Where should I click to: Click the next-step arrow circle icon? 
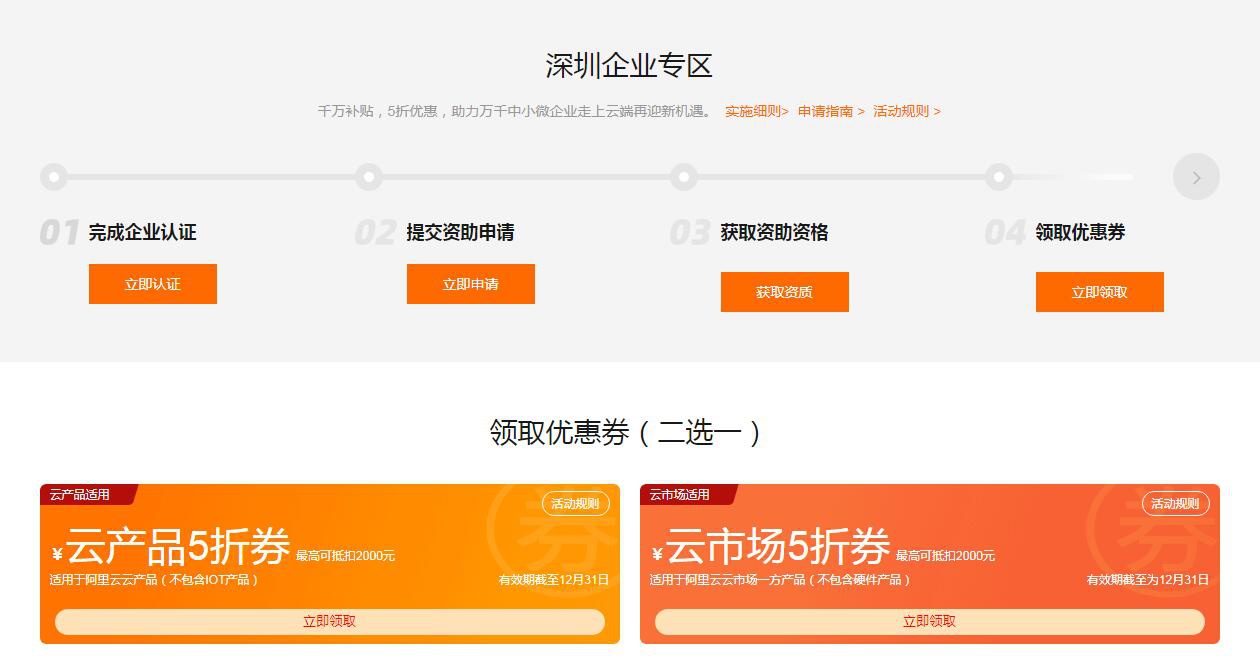(1196, 177)
